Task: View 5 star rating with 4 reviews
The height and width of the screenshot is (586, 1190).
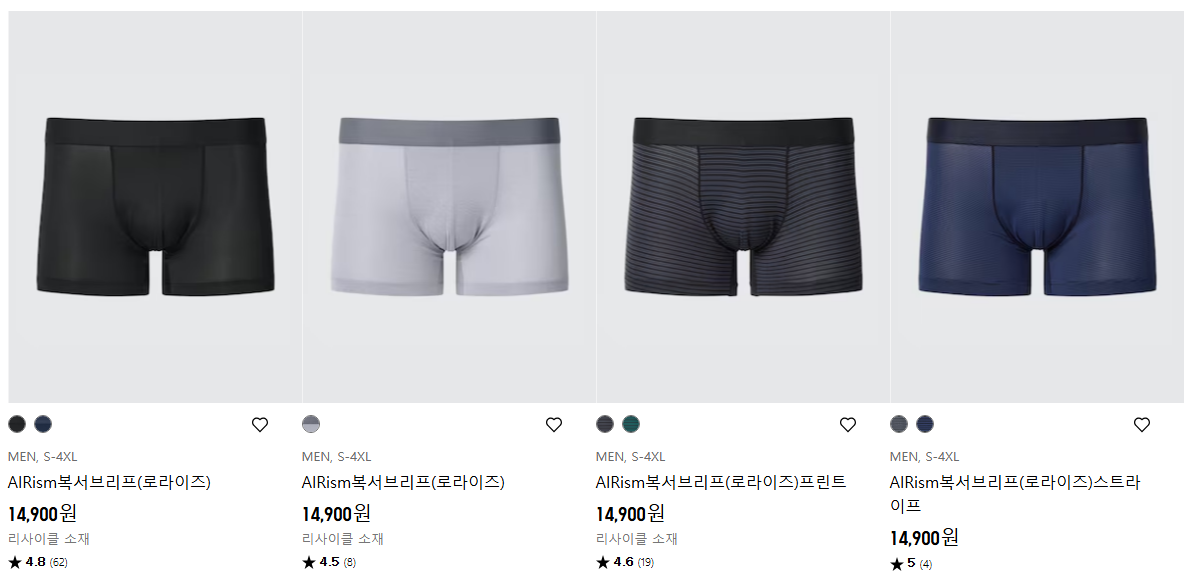Action: pyautogui.click(x=911, y=564)
